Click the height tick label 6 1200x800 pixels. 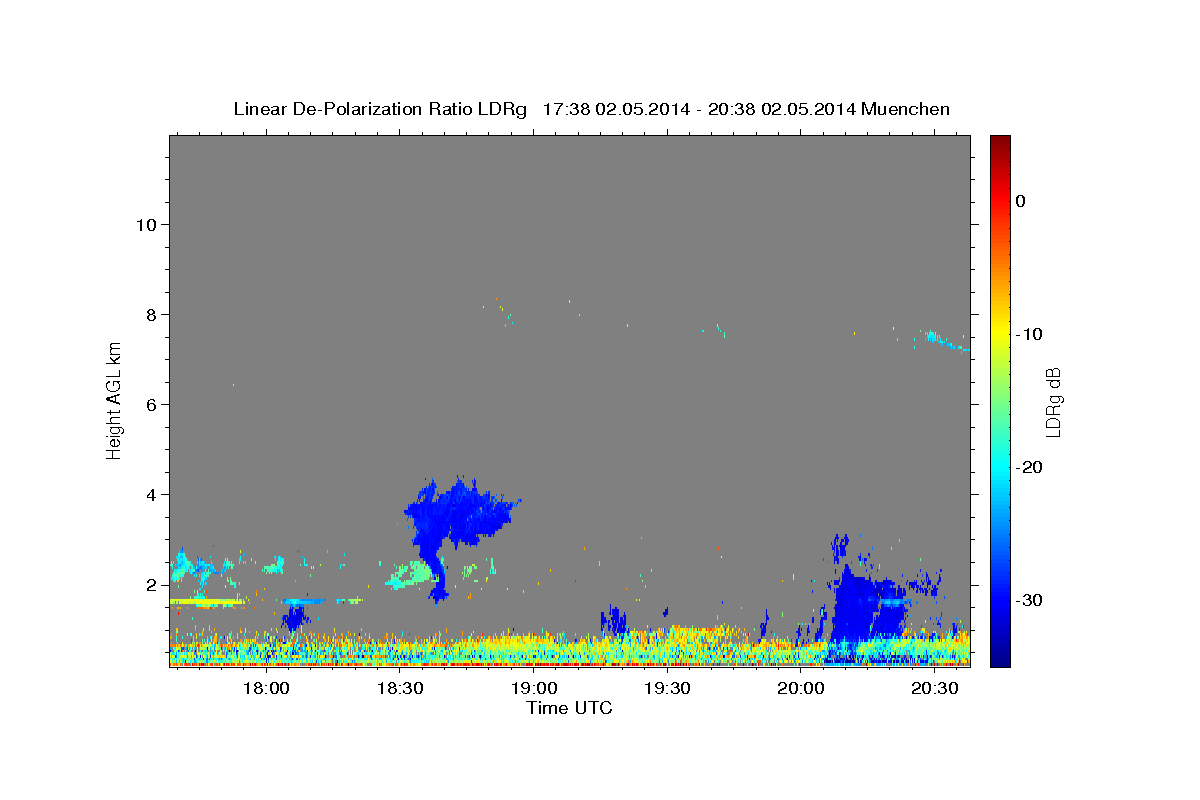150,404
